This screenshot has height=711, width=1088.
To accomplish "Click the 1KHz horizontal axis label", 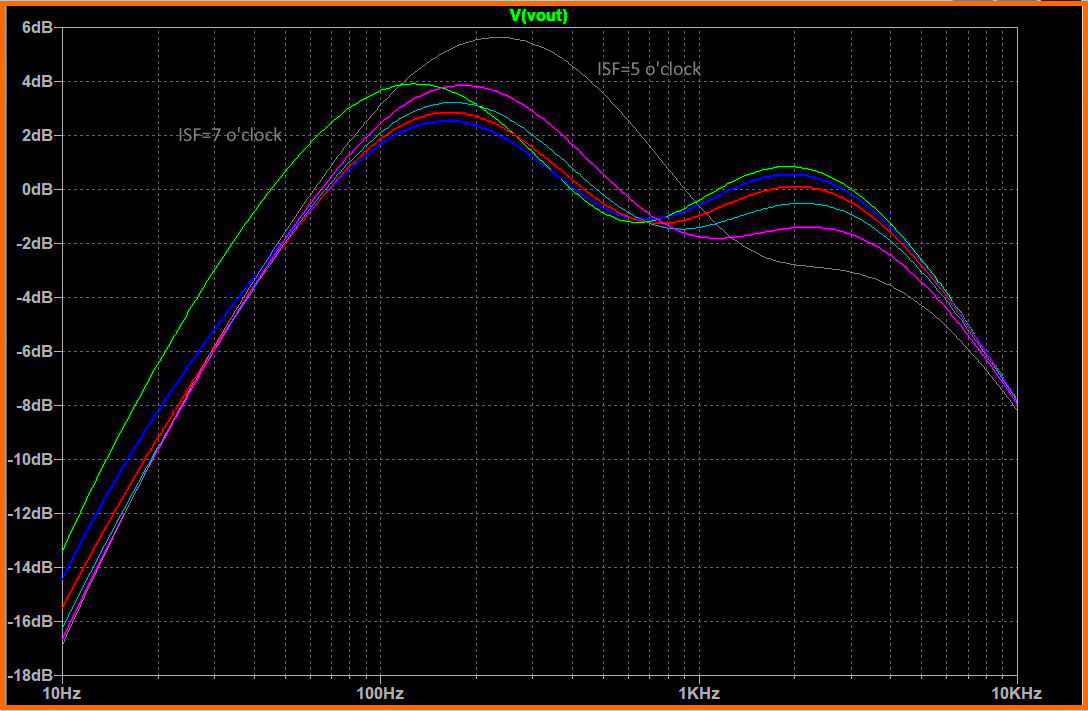I will [x=697, y=693].
